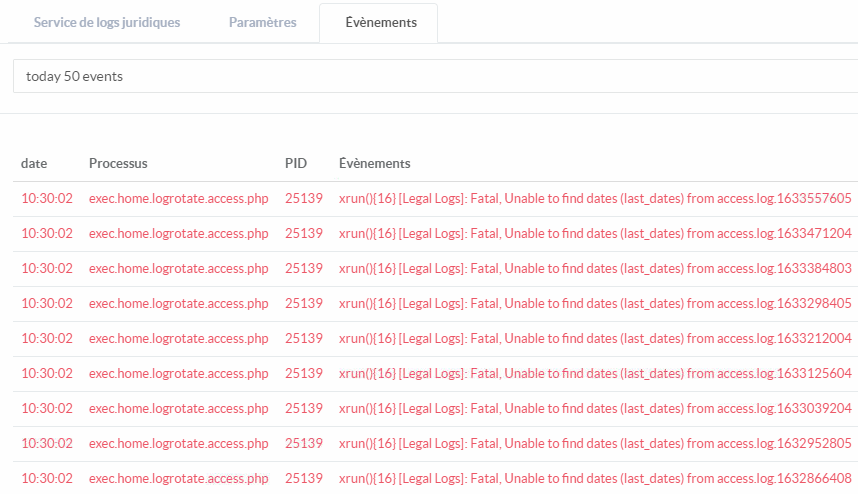The image size is (858, 494).
Task: Select the event mentioning access.log.1633212004
Action: [x=595, y=339]
